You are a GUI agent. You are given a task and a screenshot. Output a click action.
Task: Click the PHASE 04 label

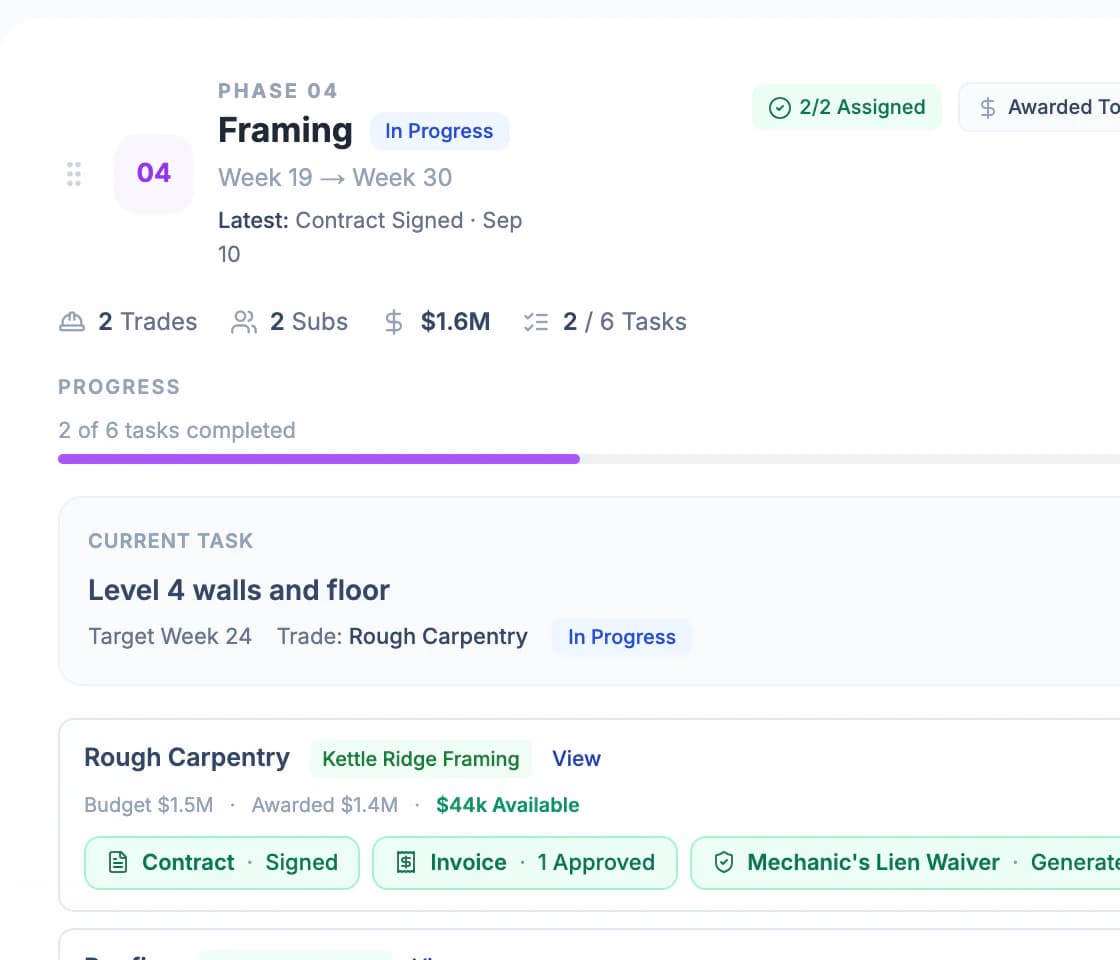(278, 91)
